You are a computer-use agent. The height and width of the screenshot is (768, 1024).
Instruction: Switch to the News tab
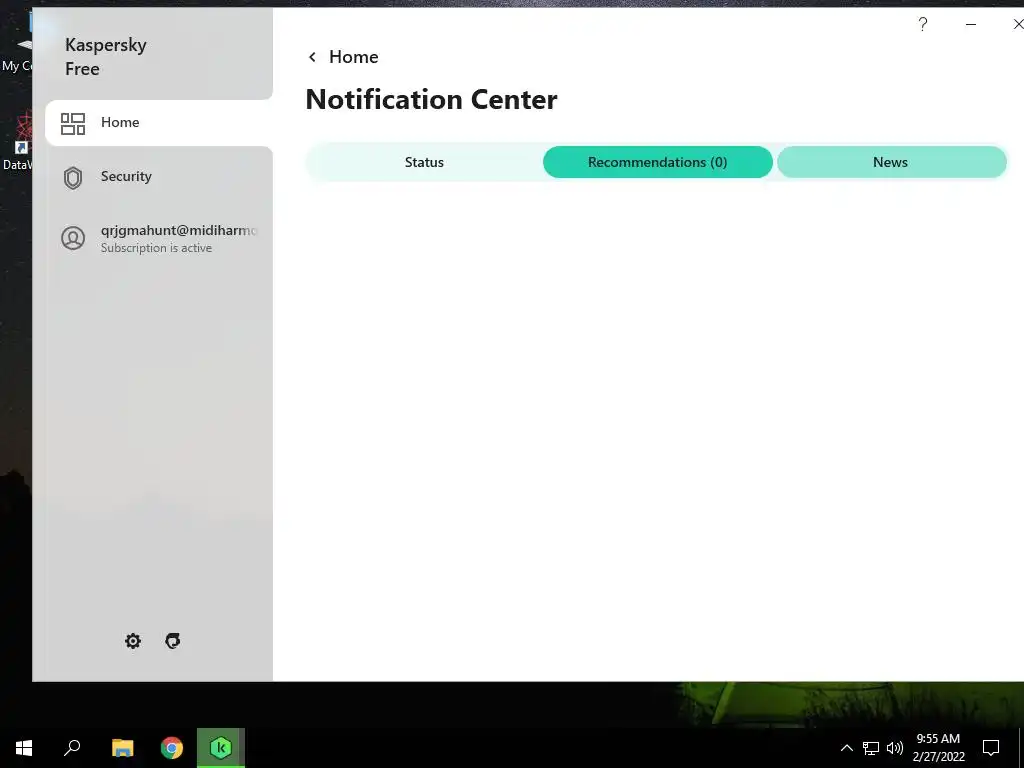click(x=891, y=162)
